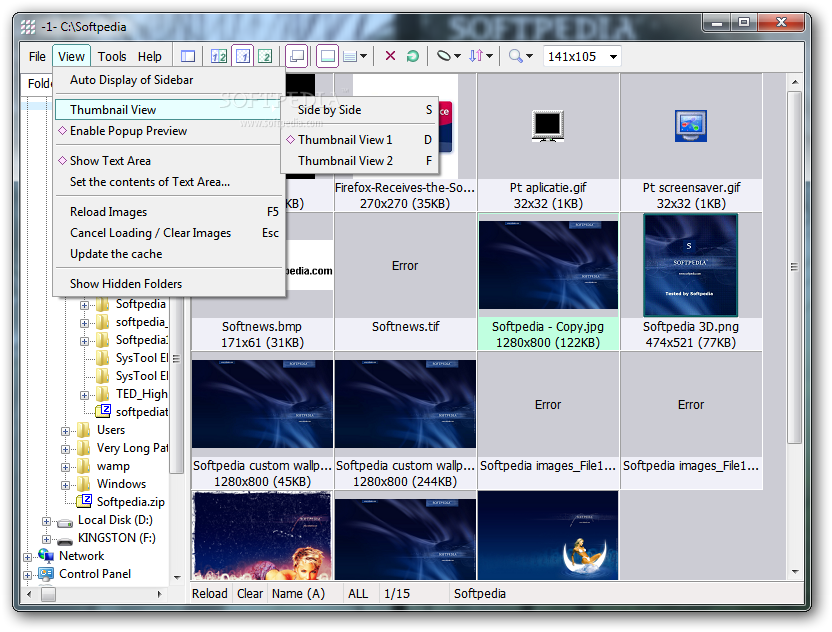Open dropdown arrow next to sort icon
The width and height of the screenshot is (832, 632).
pos(489,56)
